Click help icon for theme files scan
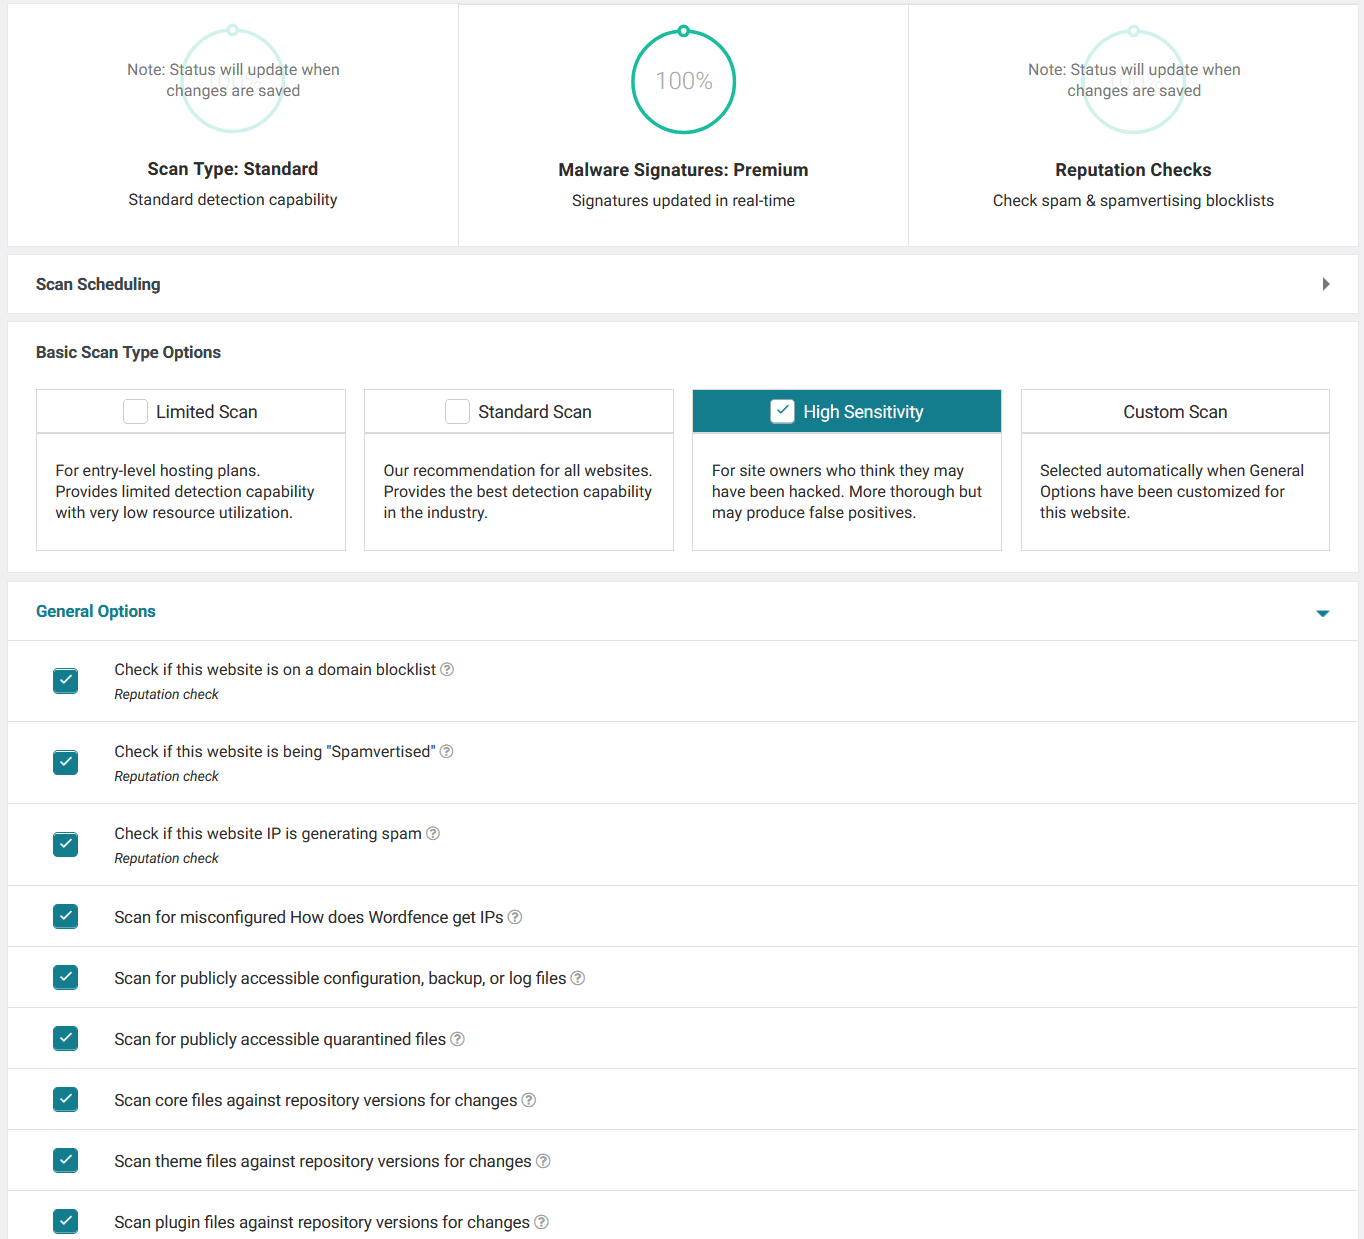 [543, 1162]
